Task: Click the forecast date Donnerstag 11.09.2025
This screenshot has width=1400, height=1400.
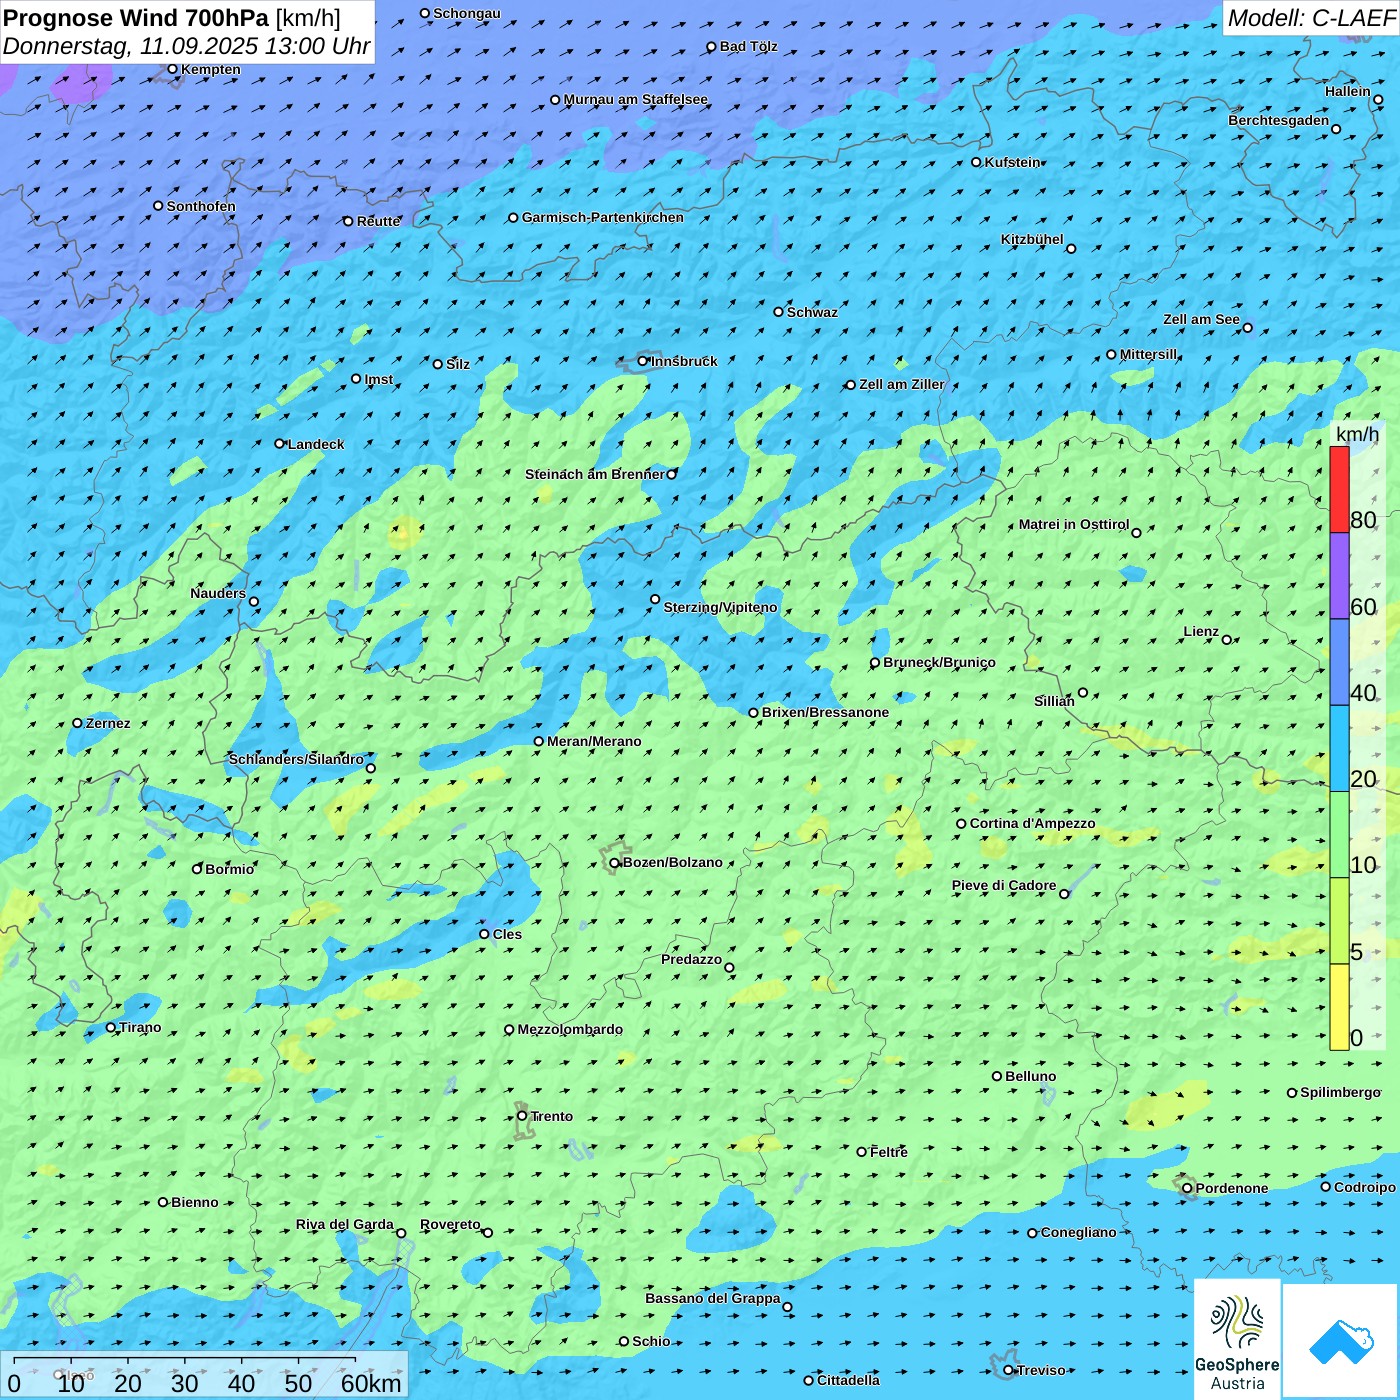Action: point(186,46)
